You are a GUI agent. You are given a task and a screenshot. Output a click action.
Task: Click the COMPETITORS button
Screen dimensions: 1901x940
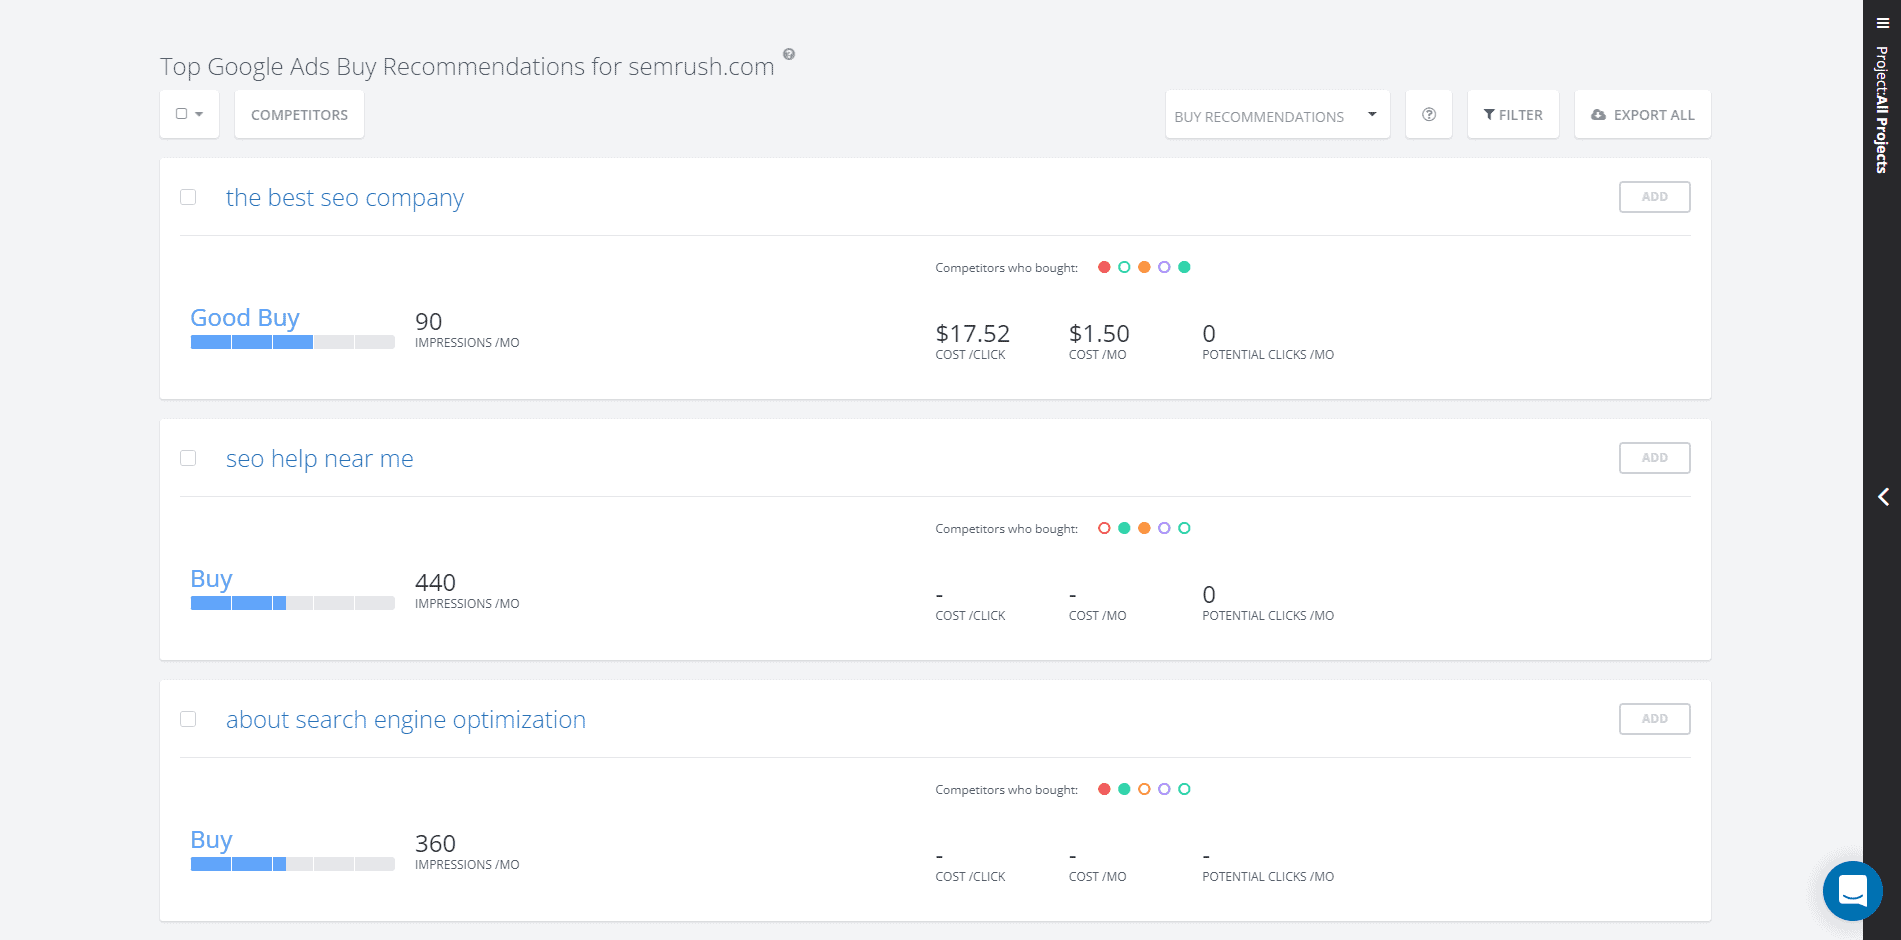click(298, 114)
